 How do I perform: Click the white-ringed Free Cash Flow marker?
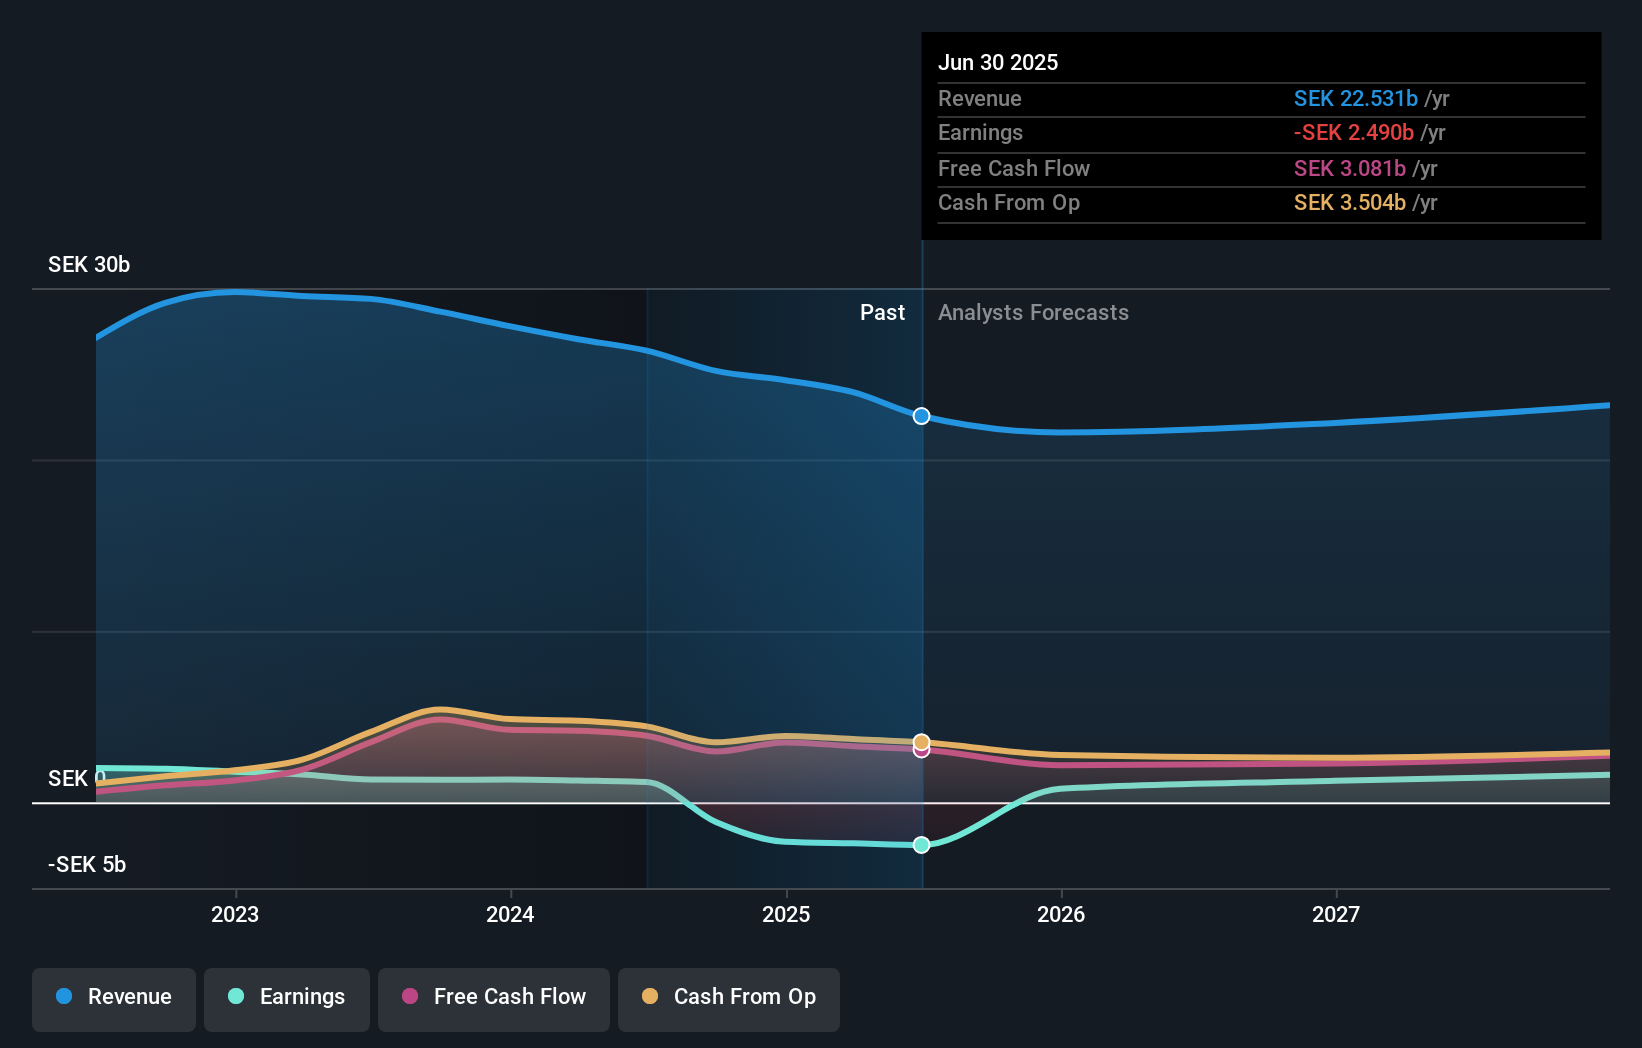click(x=921, y=751)
